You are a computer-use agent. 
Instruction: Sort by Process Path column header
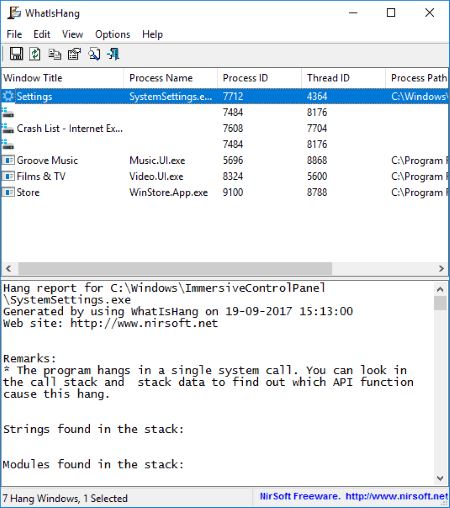[x=417, y=78]
